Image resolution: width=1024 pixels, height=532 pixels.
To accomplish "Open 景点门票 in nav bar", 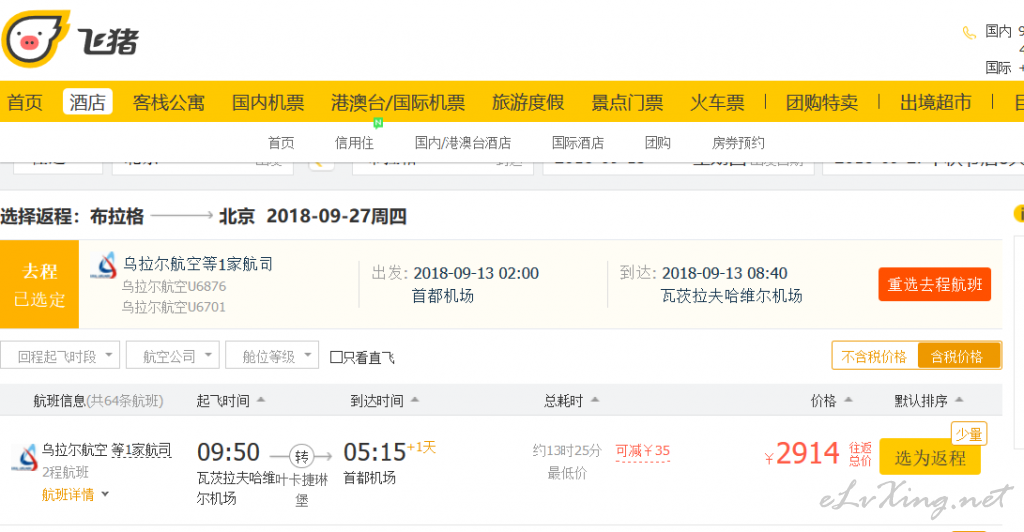I will coord(627,102).
